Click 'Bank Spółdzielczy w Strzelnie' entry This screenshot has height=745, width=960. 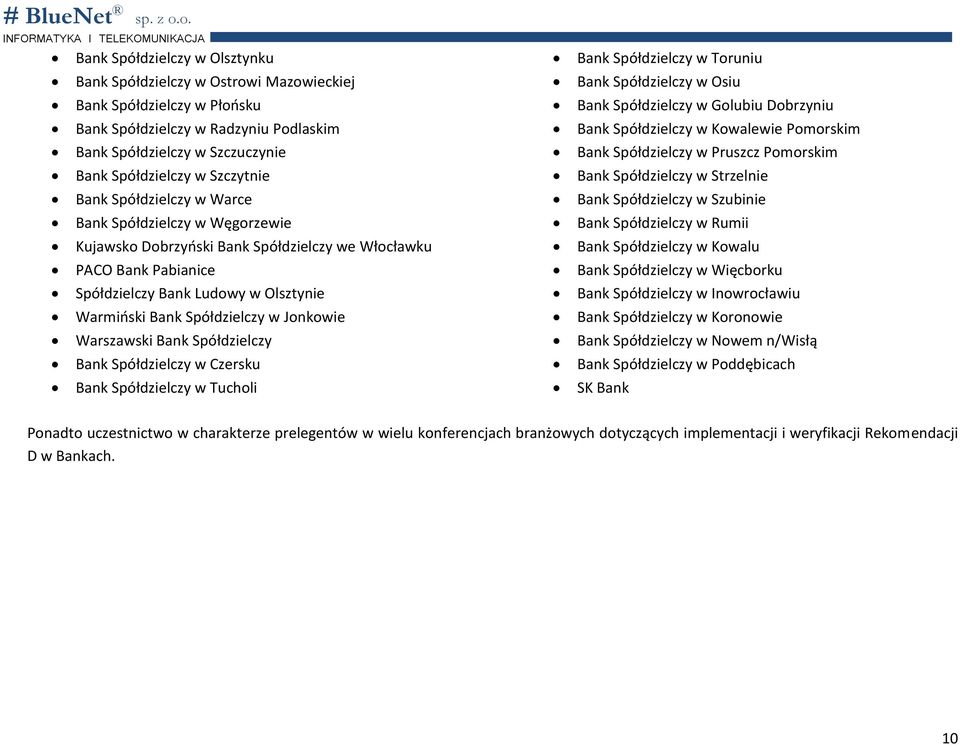pos(672,176)
